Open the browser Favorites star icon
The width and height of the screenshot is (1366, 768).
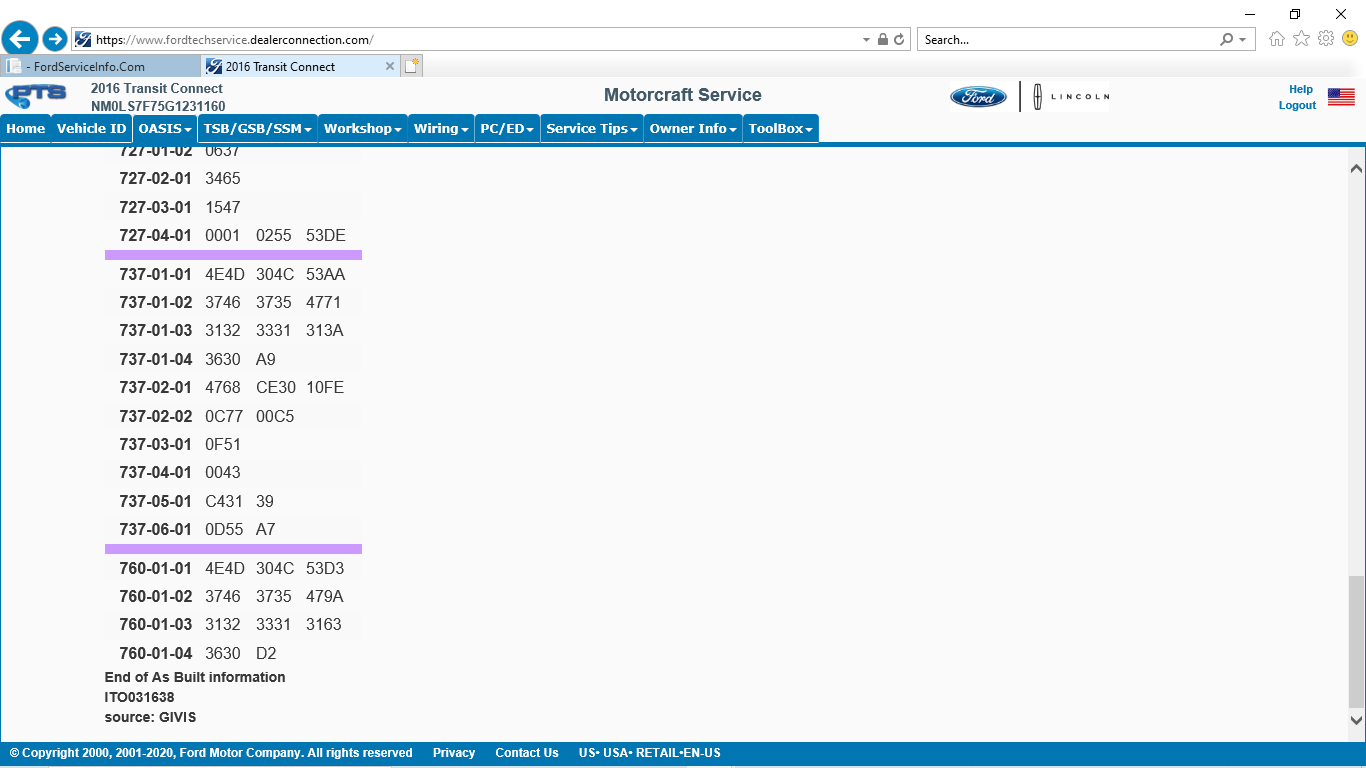[1301, 39]
